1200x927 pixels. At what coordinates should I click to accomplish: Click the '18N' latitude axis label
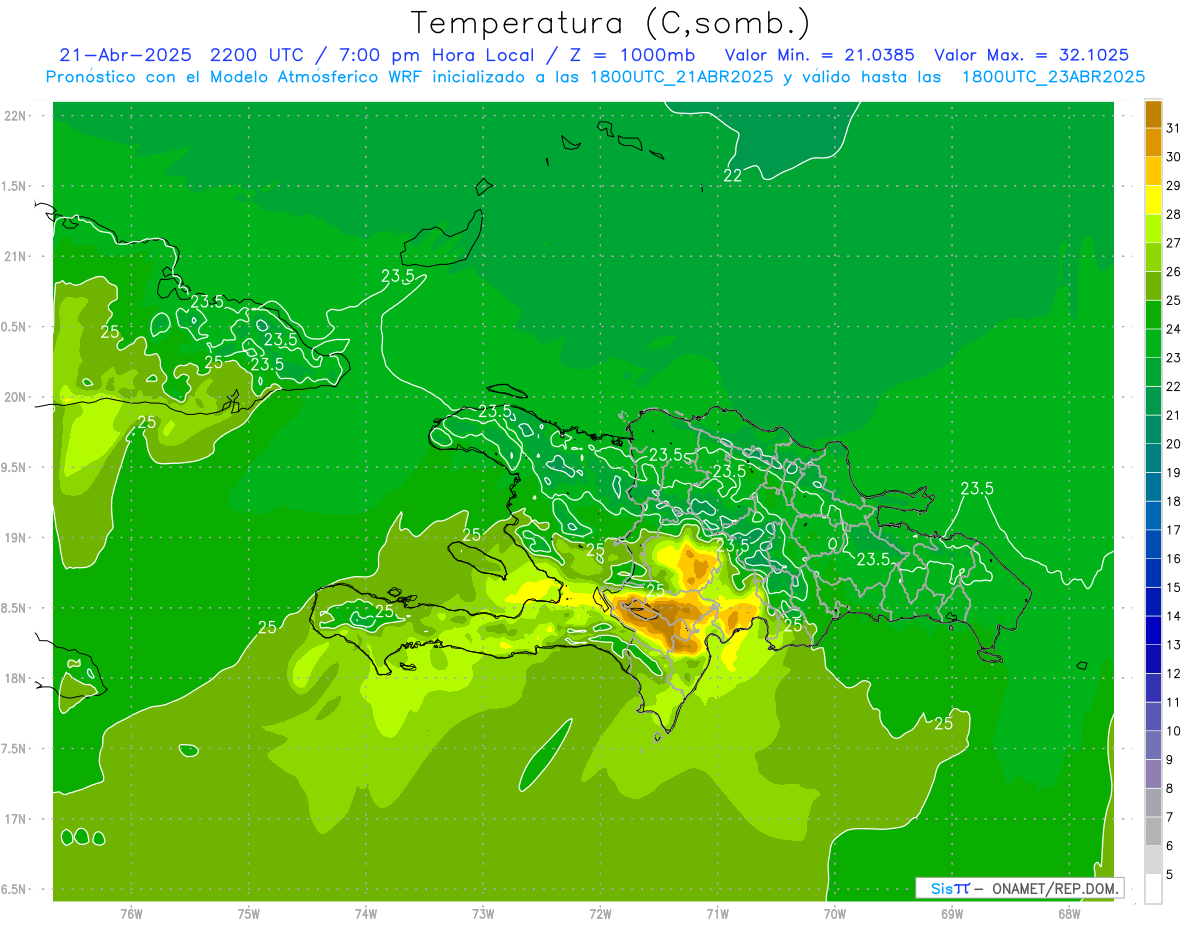pos(16,678)
